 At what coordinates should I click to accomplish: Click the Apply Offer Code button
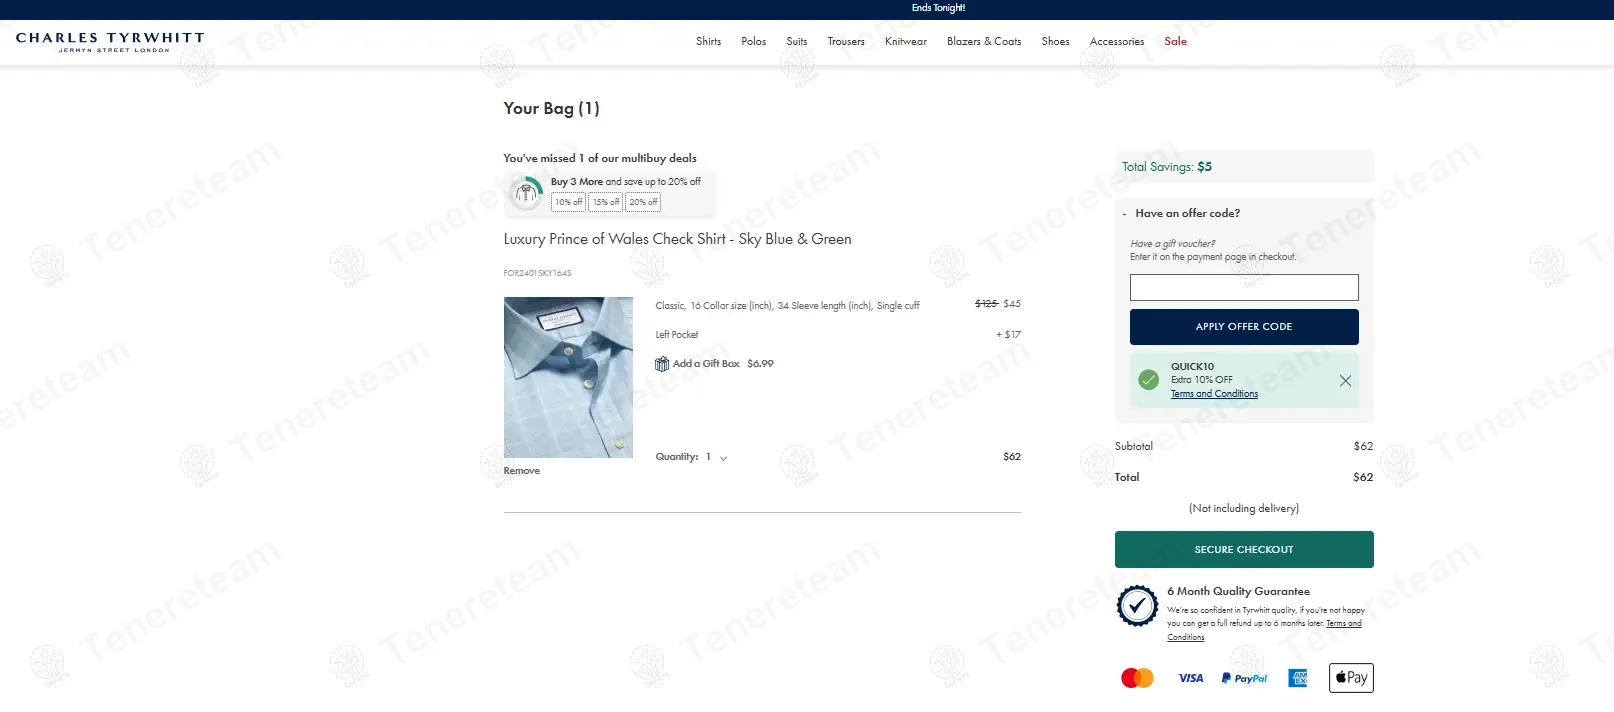point(1244,327)
